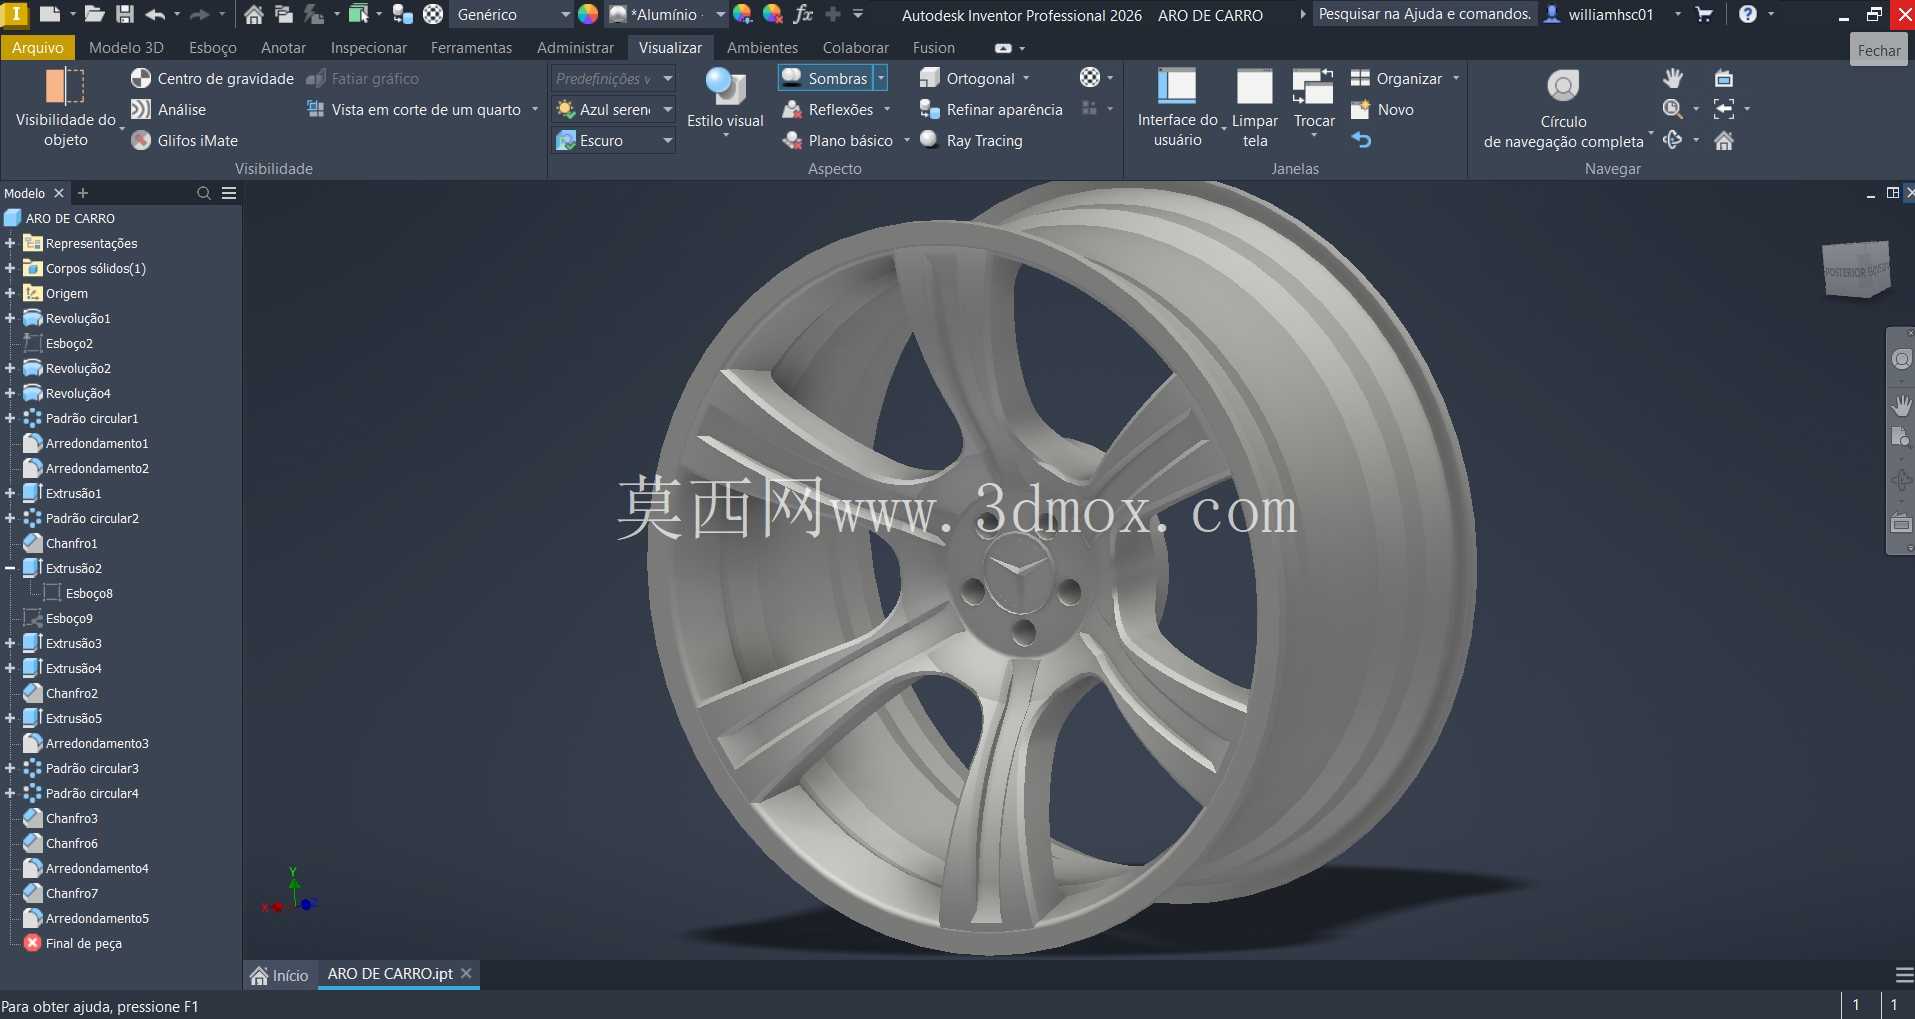
Task: Click the Orbit tool in Navegar panel
Action: click(1672, 140)
